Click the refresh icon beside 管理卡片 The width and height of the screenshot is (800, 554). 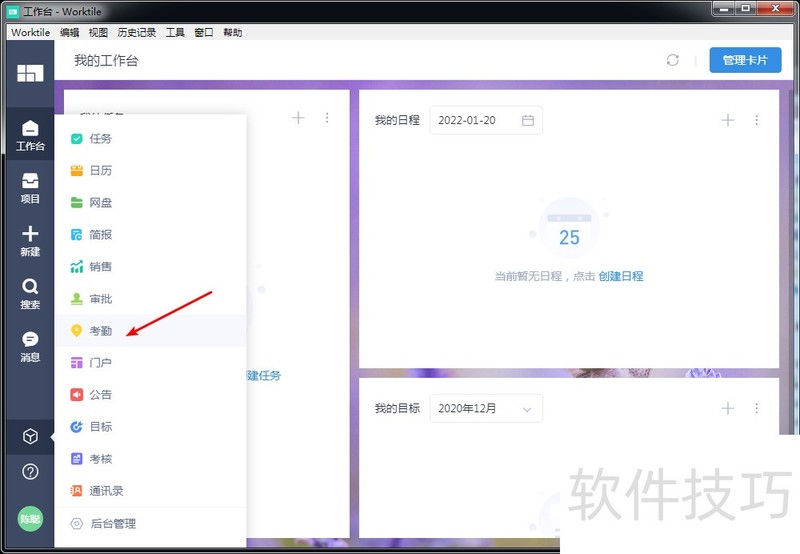[672, 60]
